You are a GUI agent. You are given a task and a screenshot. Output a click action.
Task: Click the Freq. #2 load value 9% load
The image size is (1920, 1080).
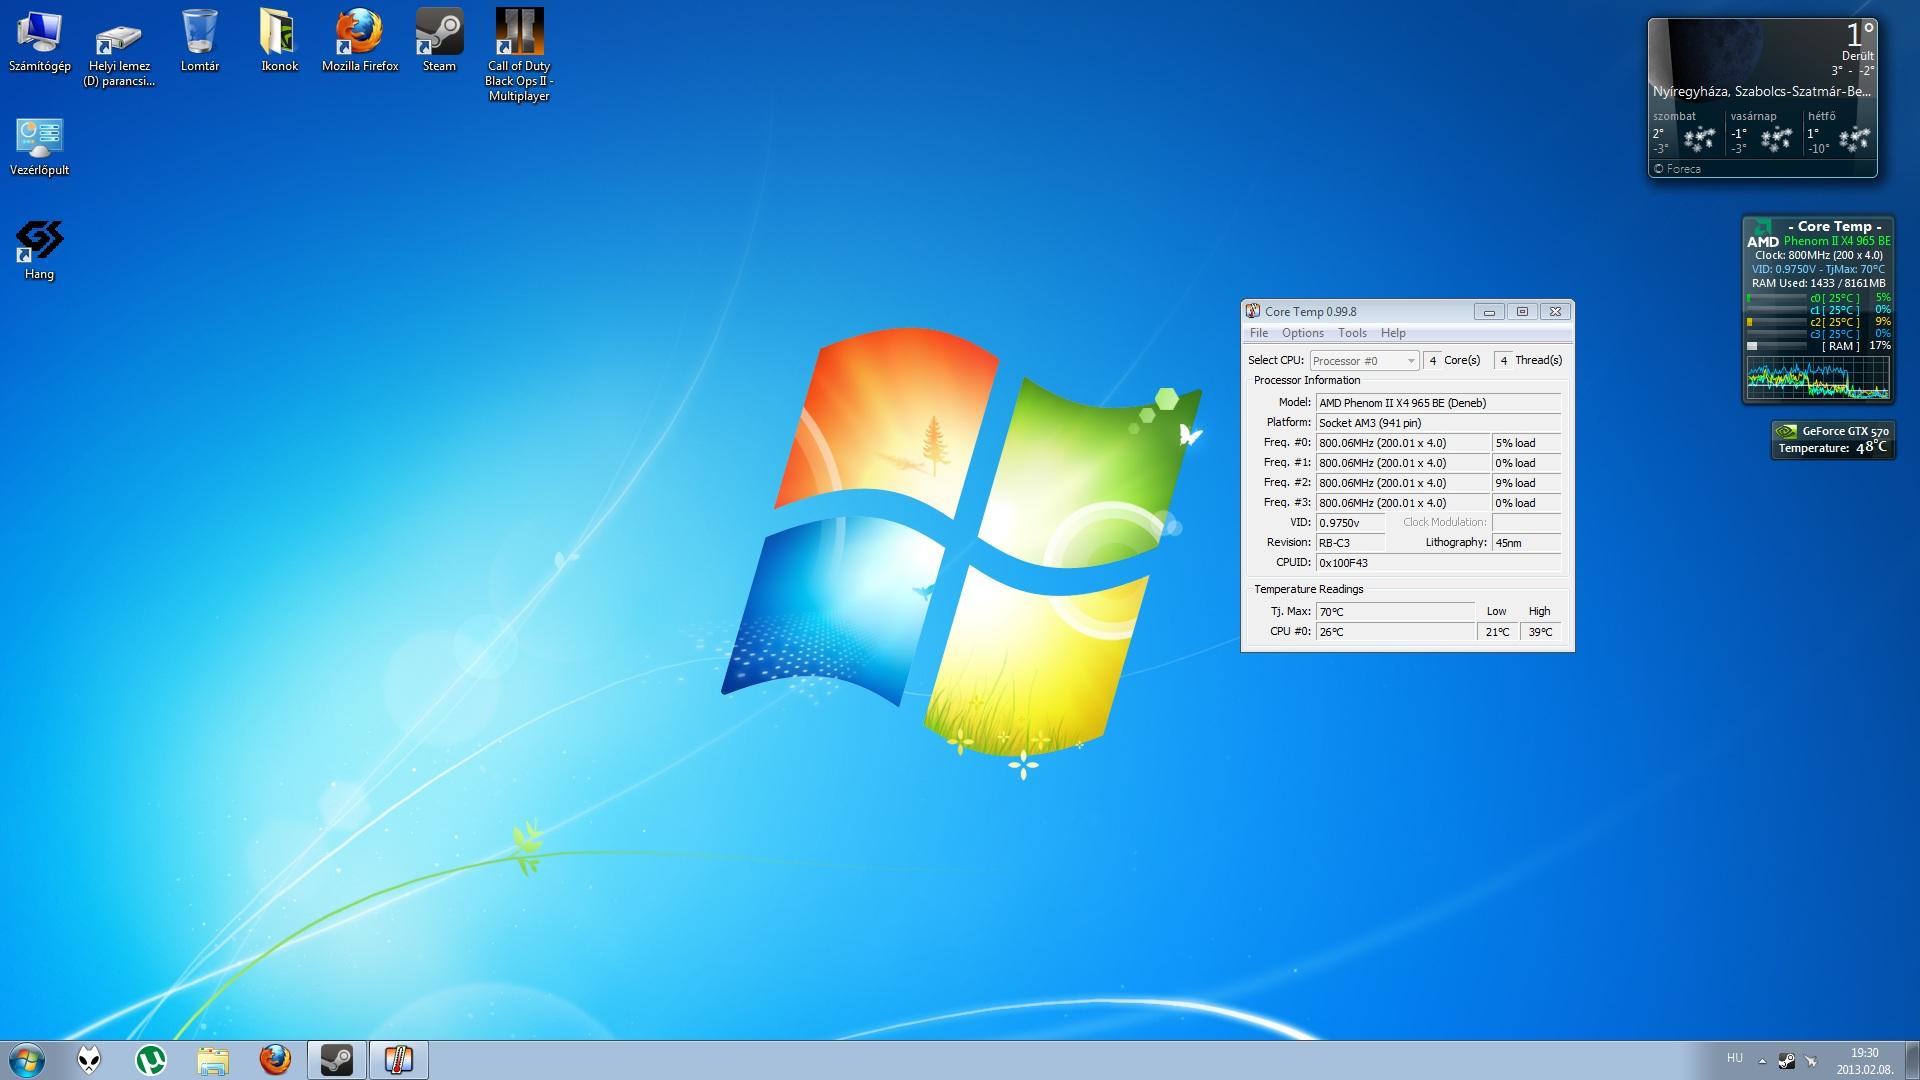(x=1526, y=483)
